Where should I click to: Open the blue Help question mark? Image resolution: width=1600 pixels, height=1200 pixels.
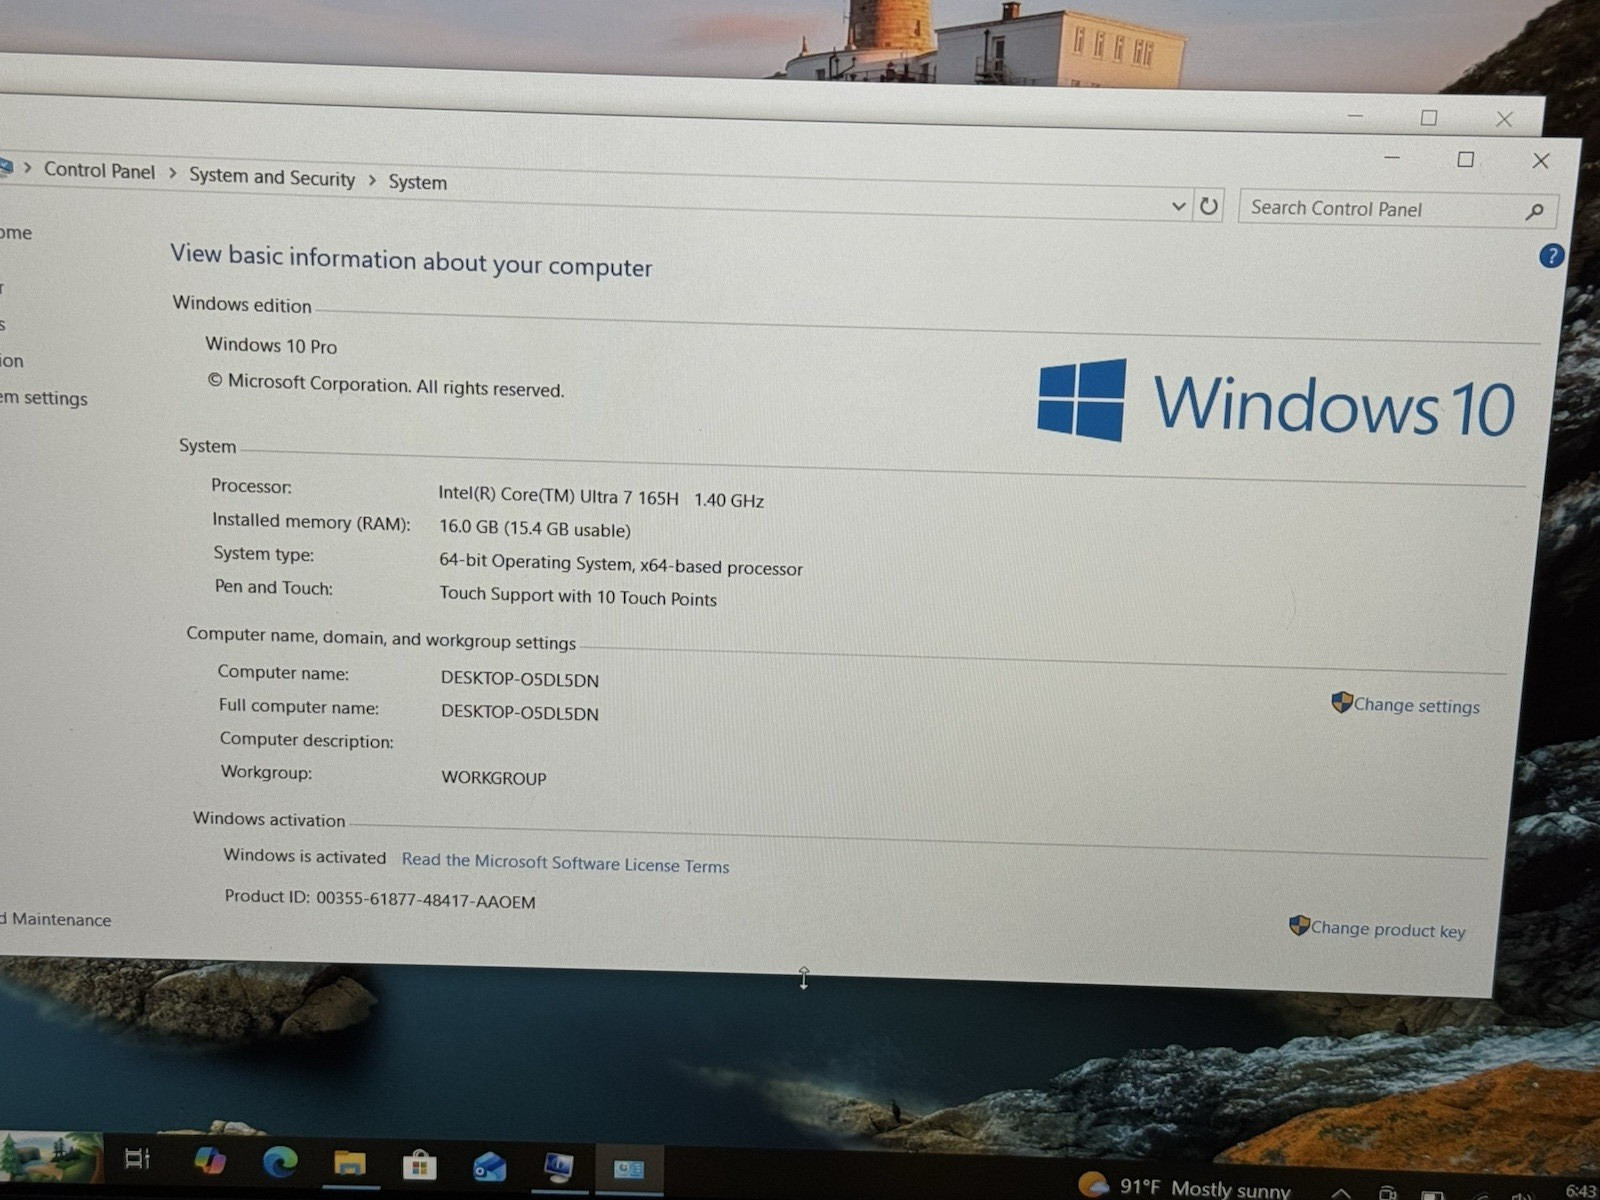1551,256
